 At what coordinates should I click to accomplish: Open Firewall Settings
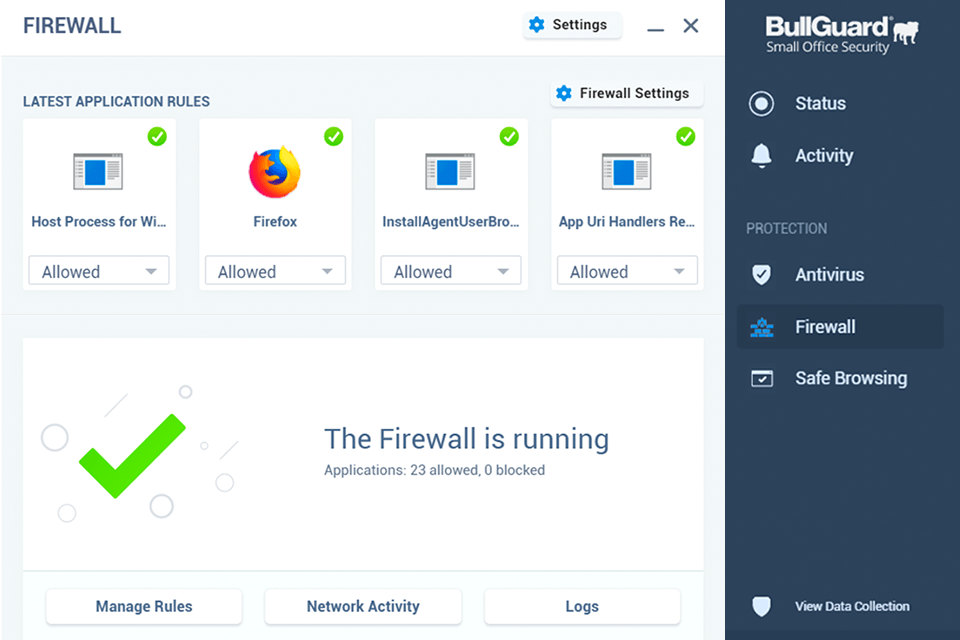coord(627,94)
